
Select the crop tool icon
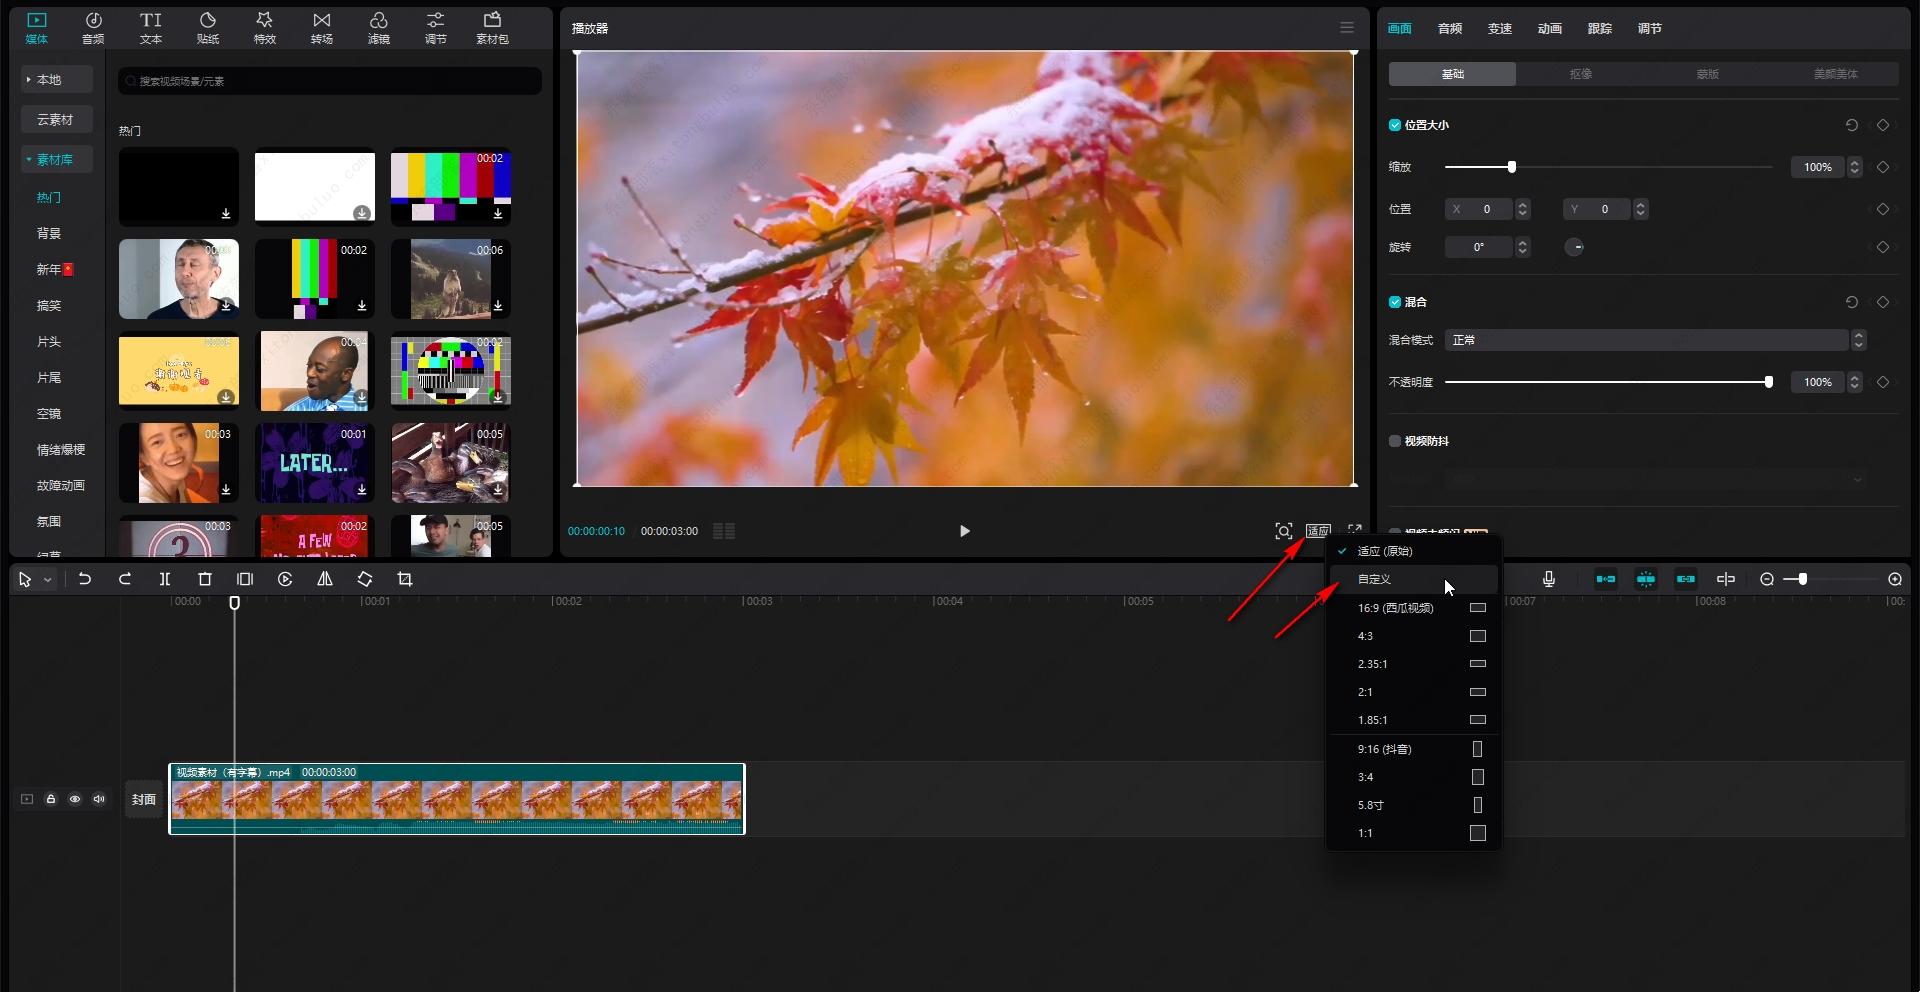coord(405,579)
